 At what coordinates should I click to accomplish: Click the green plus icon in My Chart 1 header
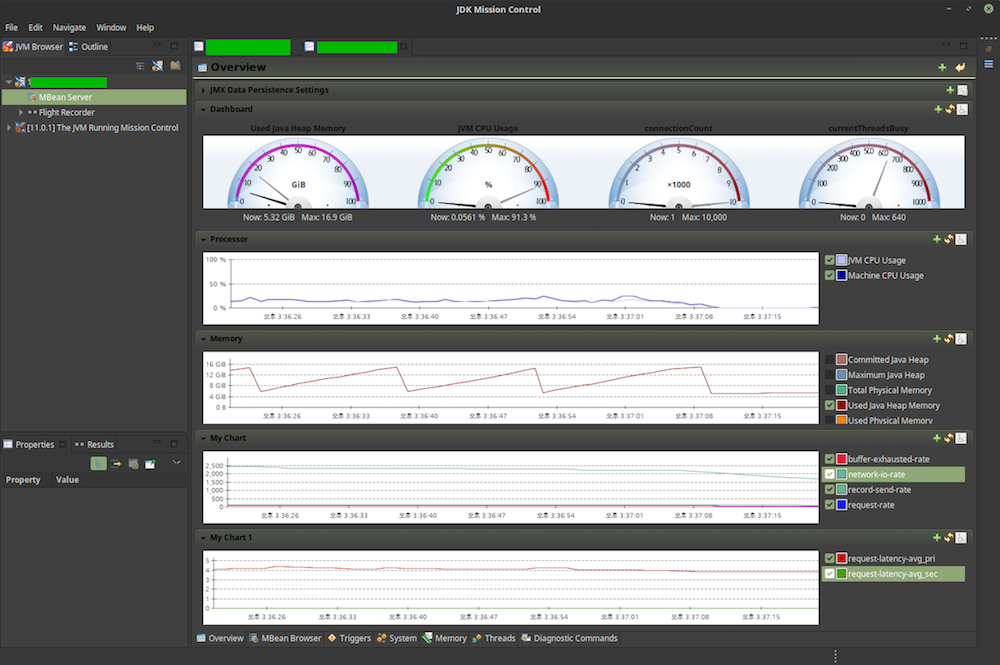click(x=937, y=537)
